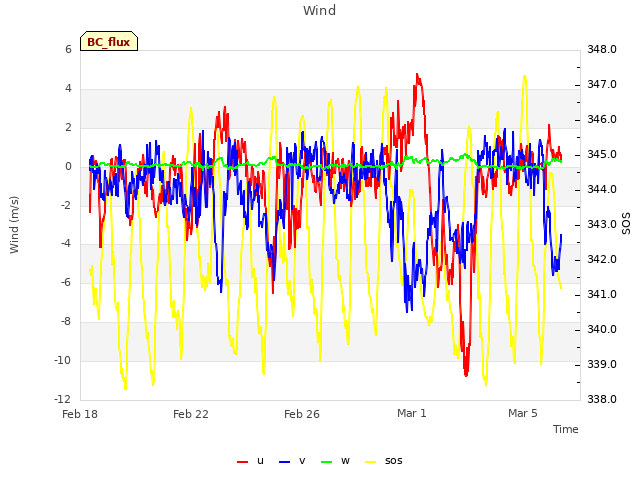Click the rotated 'sos' right axis title
Viewport: 640px width, 480px height.
[626, 224]
